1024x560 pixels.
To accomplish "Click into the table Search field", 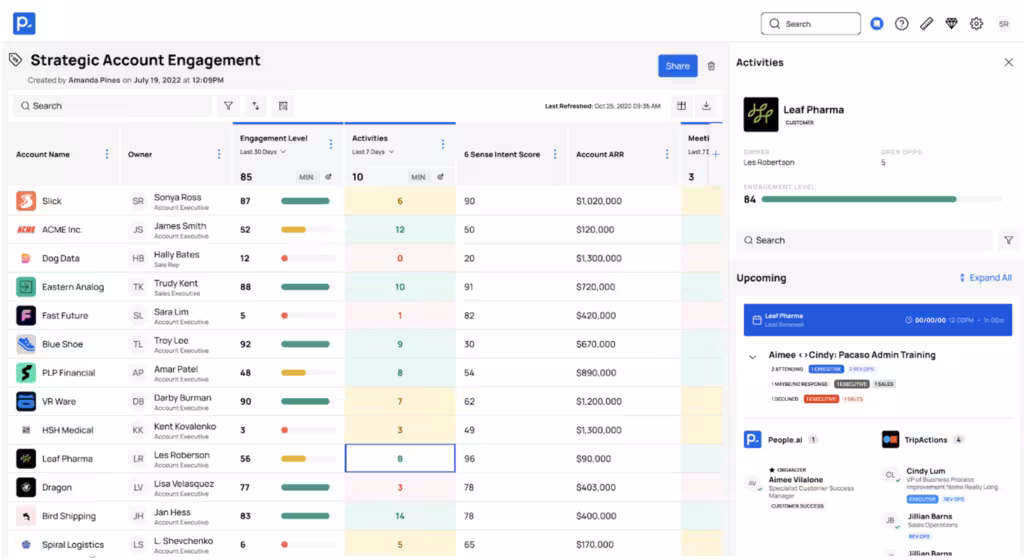I will pos(112,106).
